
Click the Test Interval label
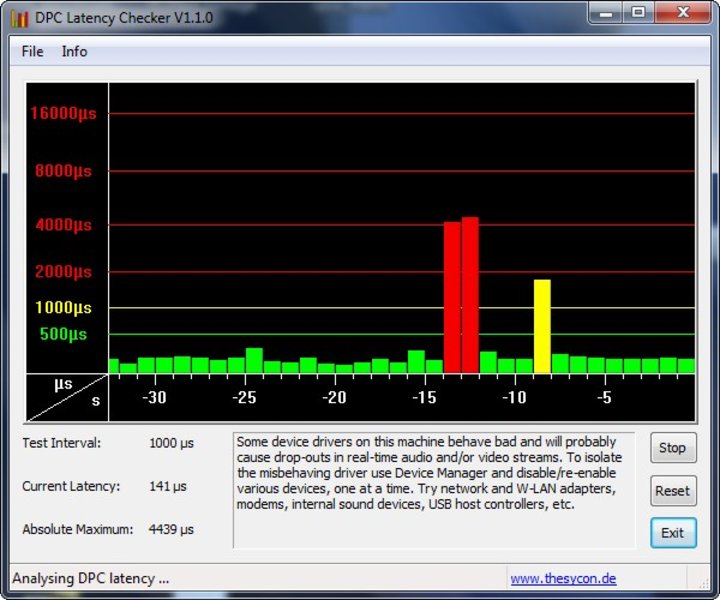(x=62, y=443)
